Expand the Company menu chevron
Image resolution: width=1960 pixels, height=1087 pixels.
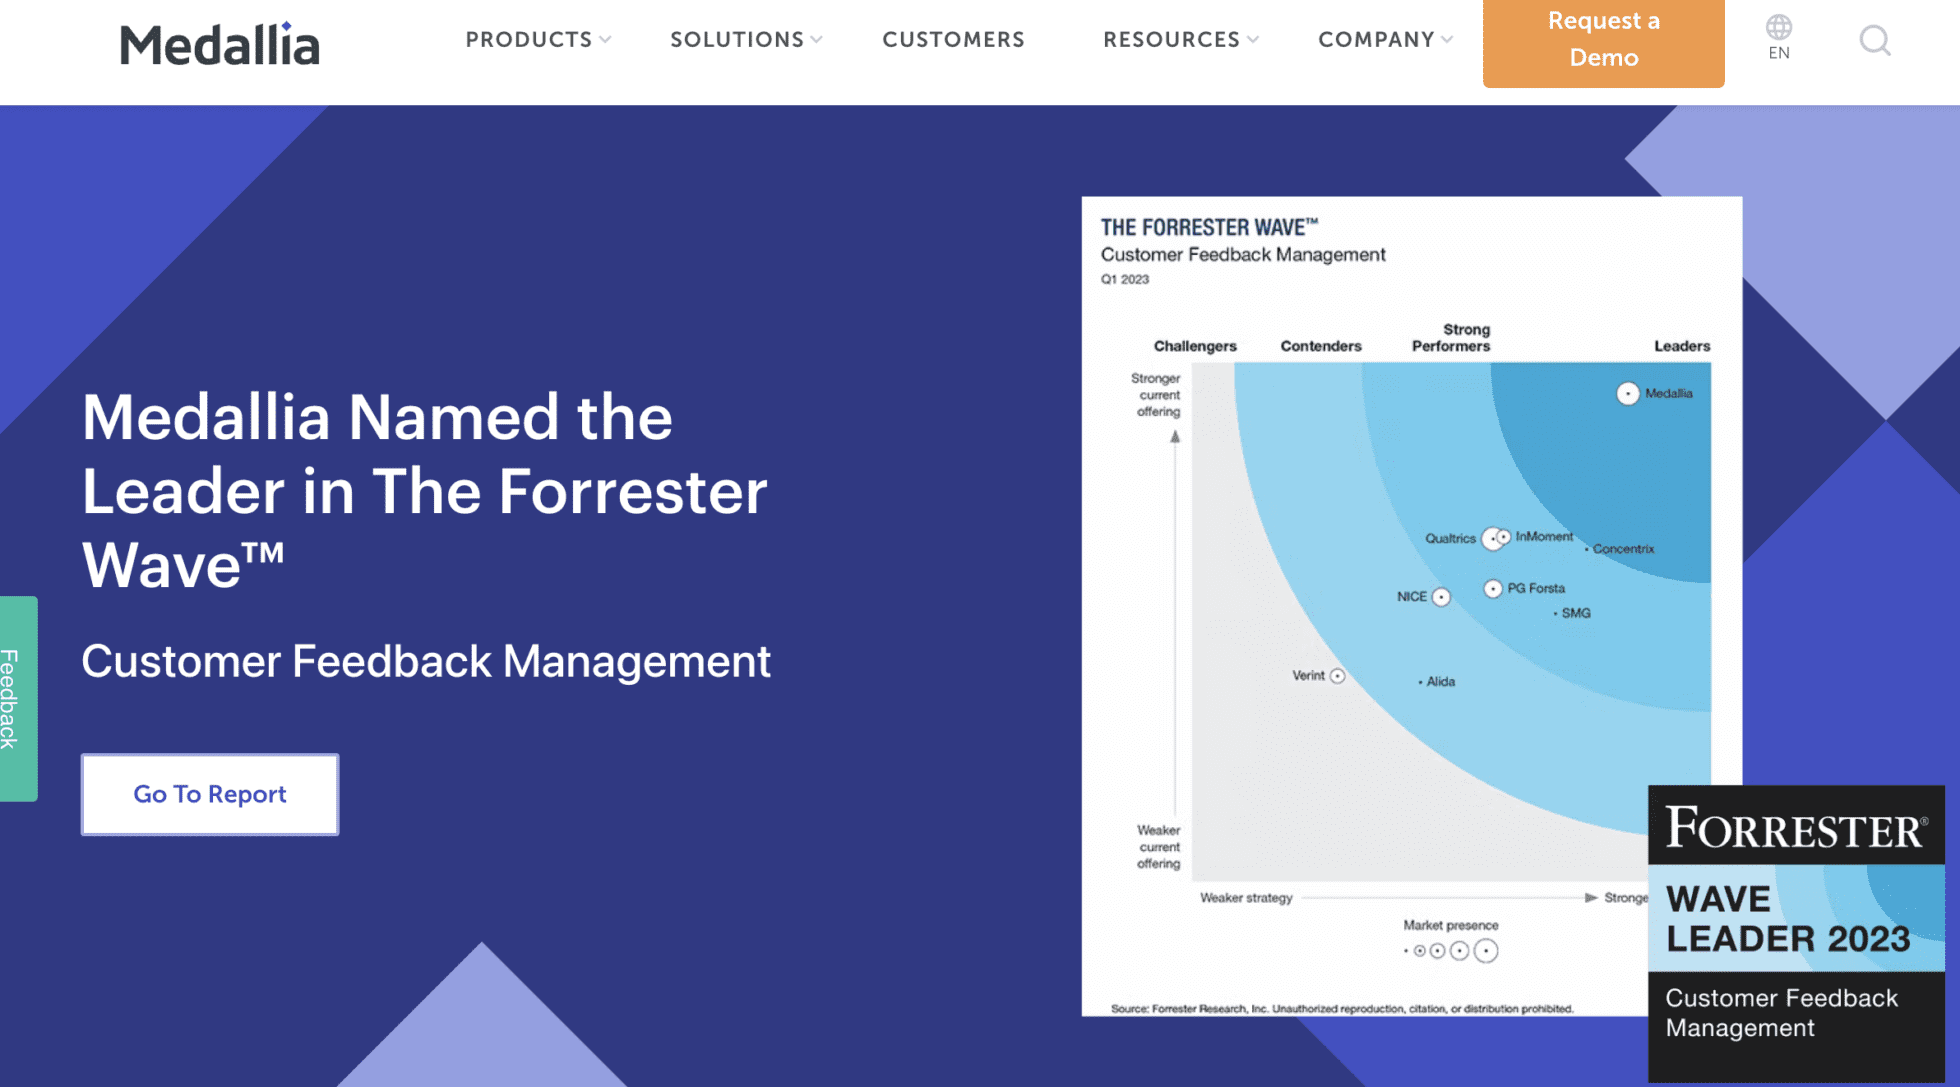point(1447,40)
